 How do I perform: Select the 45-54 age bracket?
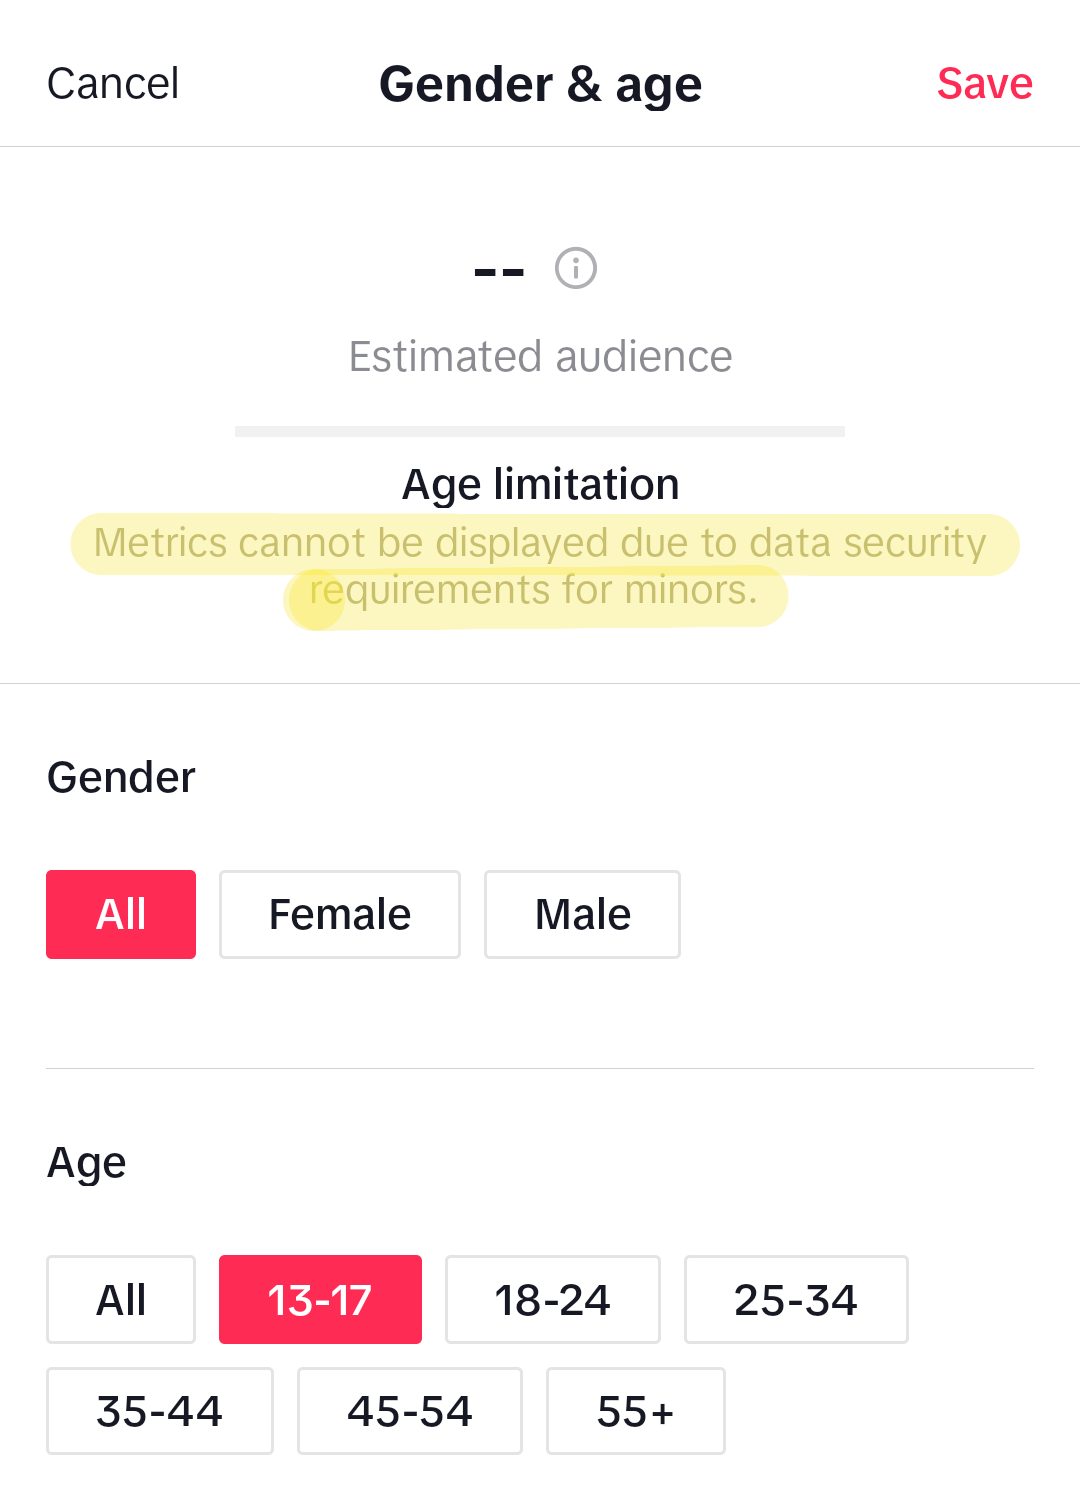coord(410,1411)
